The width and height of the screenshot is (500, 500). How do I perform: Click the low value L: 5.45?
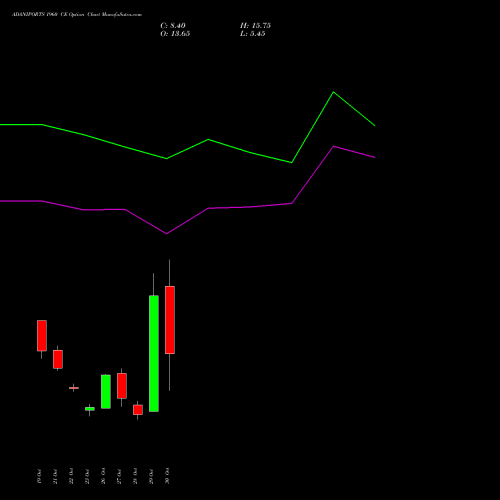[x=253, y=34]
